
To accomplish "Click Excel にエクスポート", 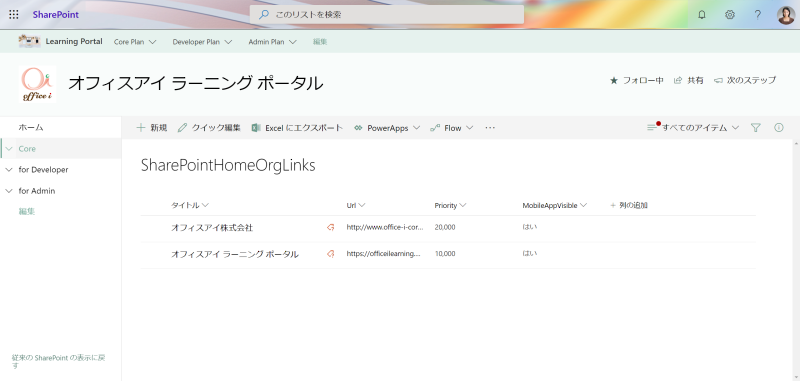I will [297, 128].
